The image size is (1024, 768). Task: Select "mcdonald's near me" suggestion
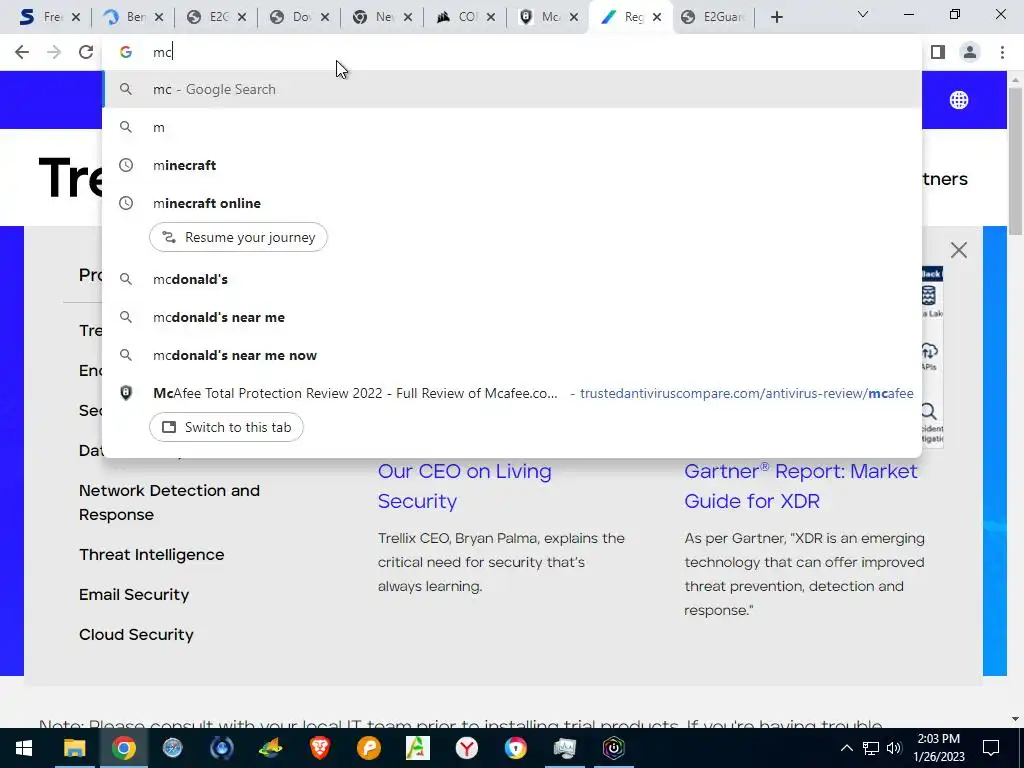[x=512, y=317]
